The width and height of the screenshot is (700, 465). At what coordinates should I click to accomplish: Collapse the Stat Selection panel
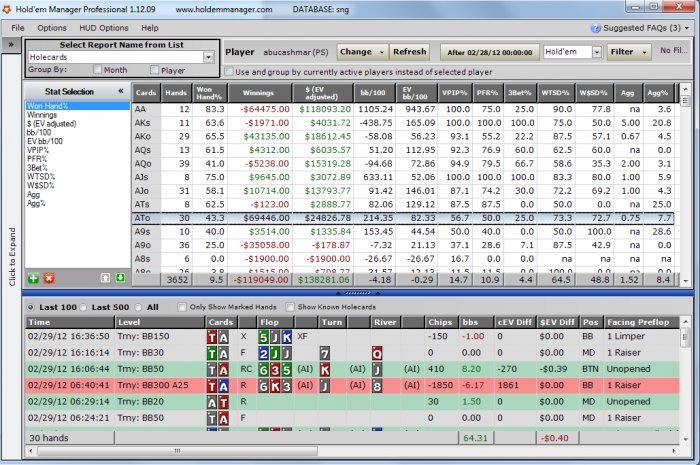tap(121, 91)
